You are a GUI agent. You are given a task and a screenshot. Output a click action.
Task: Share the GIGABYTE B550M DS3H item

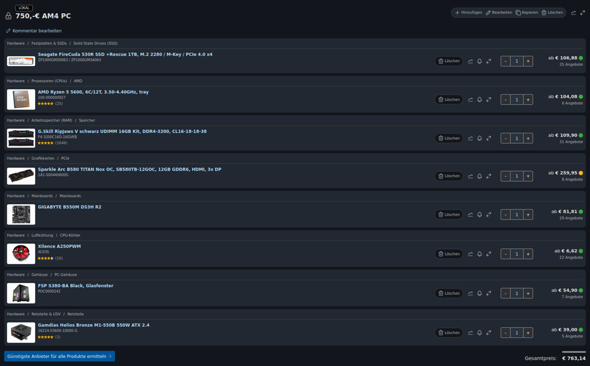[470, 215]
